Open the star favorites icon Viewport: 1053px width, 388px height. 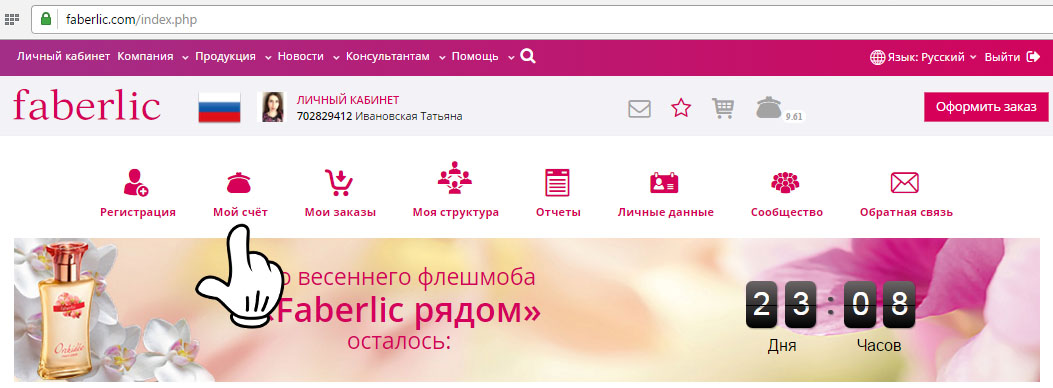click(681, 107)
